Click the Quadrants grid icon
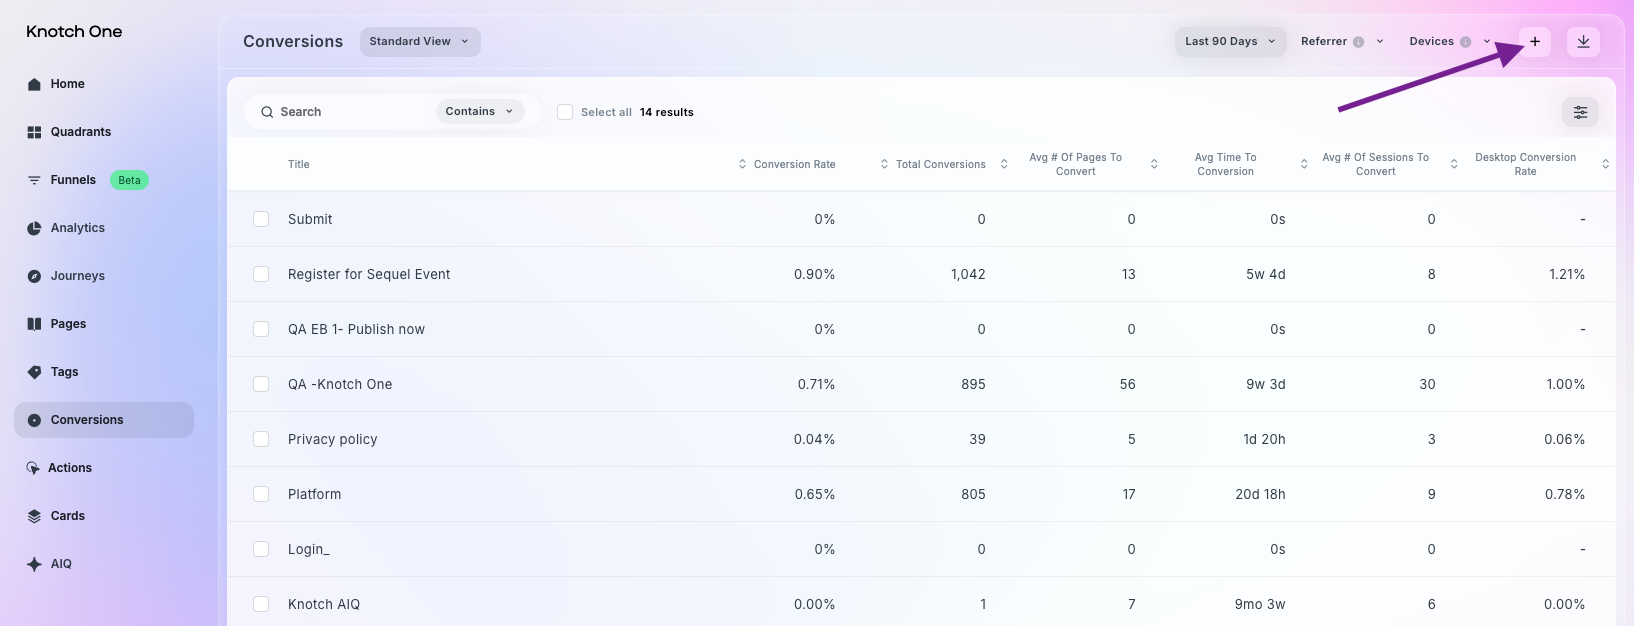Viewport: 1634px width, 626px height. (34, 132)
